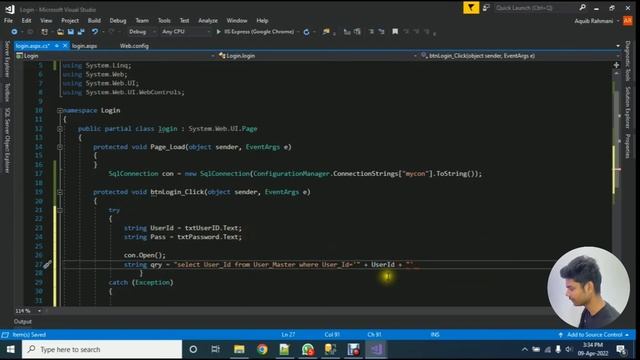The height and width of the screenshot is (360, 640).
Task: Open the Build menu
Action: [94, 20]
